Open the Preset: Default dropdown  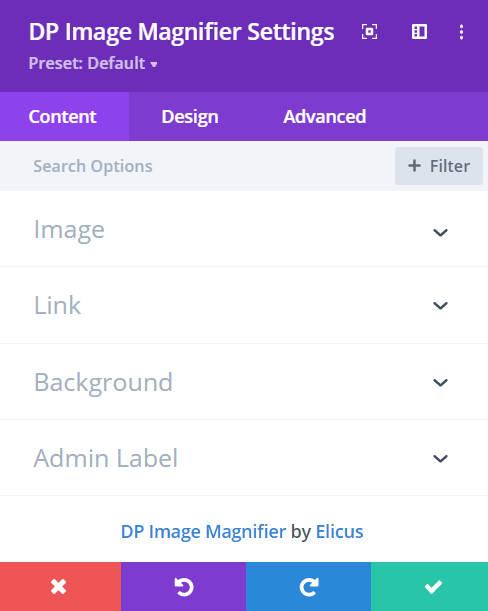tap(93, 63)
